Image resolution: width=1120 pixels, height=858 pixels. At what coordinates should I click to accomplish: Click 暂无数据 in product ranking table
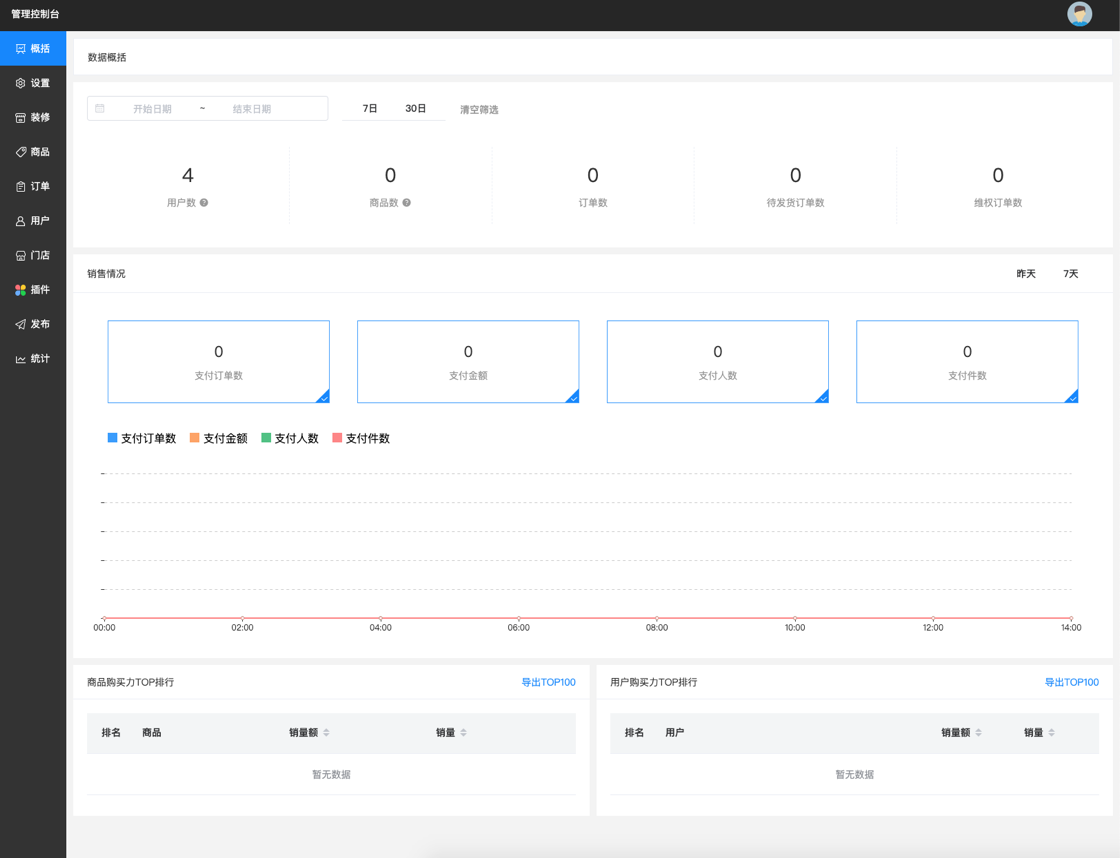point(331,774)
